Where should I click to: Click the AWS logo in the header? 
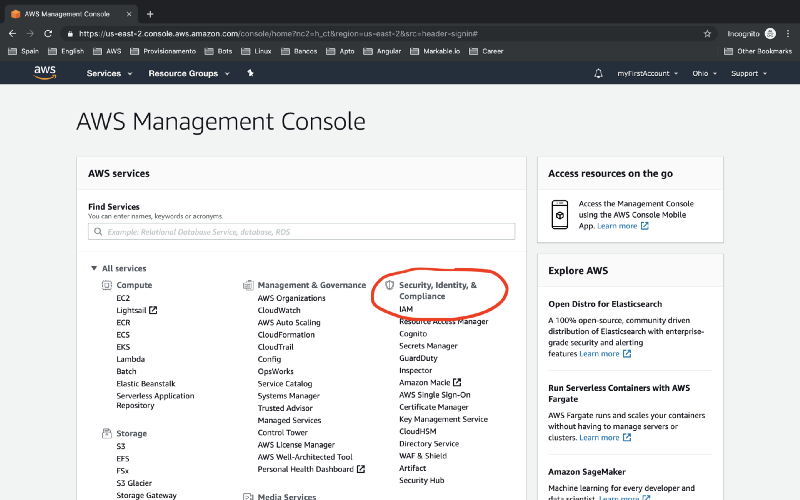coord(45,73)
